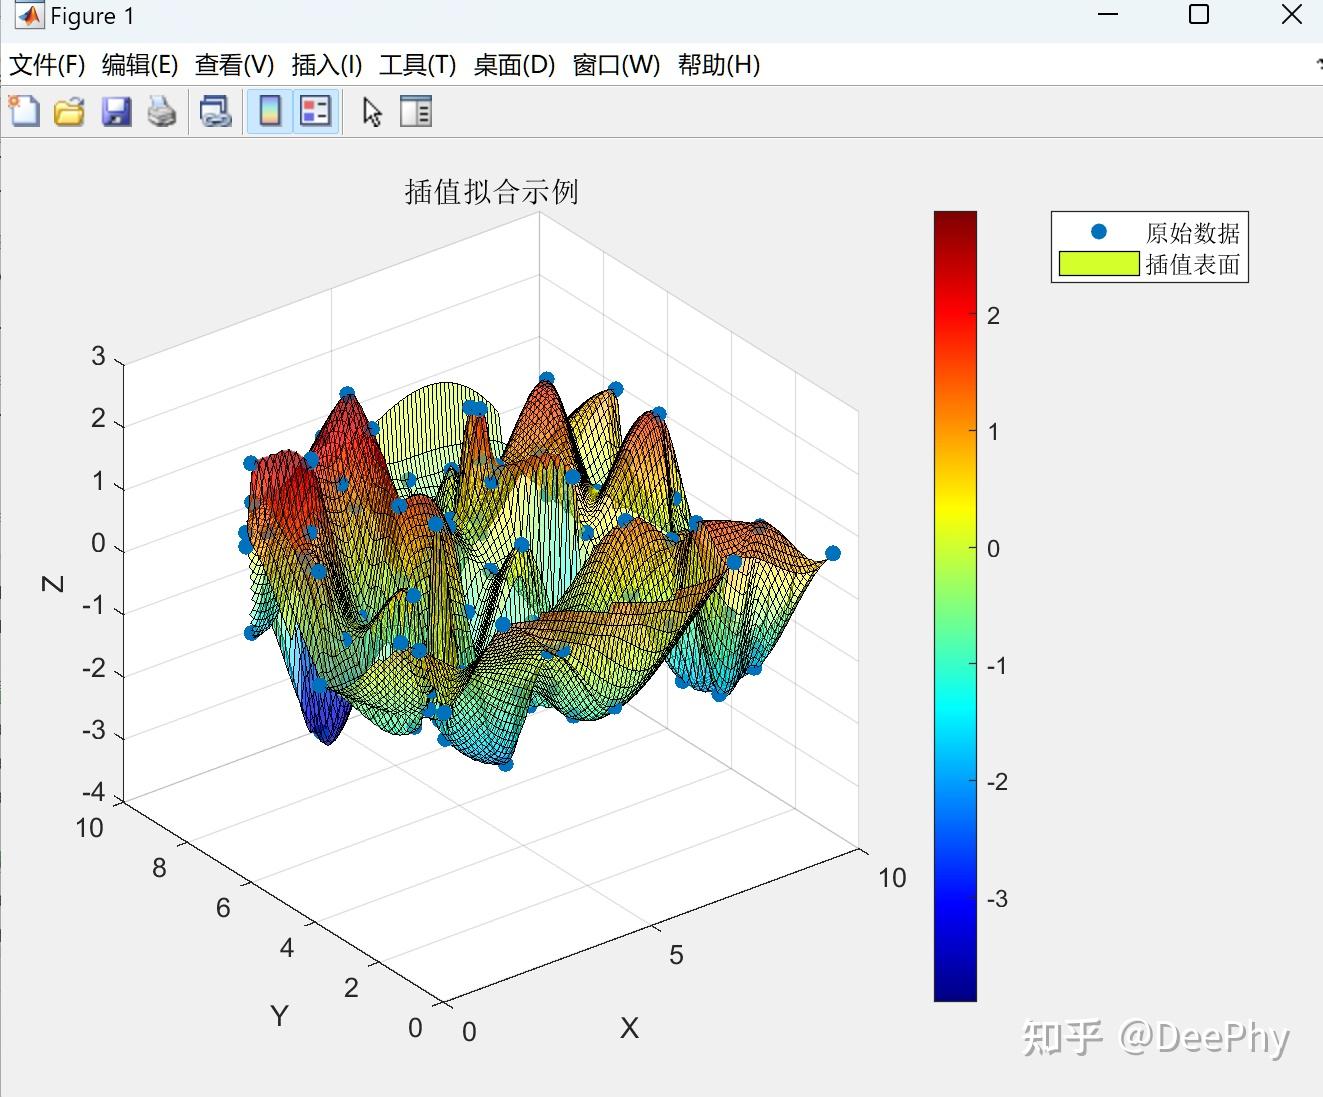The image size is (1323, 1097).
Task: Print the figure
Action: 162,111
